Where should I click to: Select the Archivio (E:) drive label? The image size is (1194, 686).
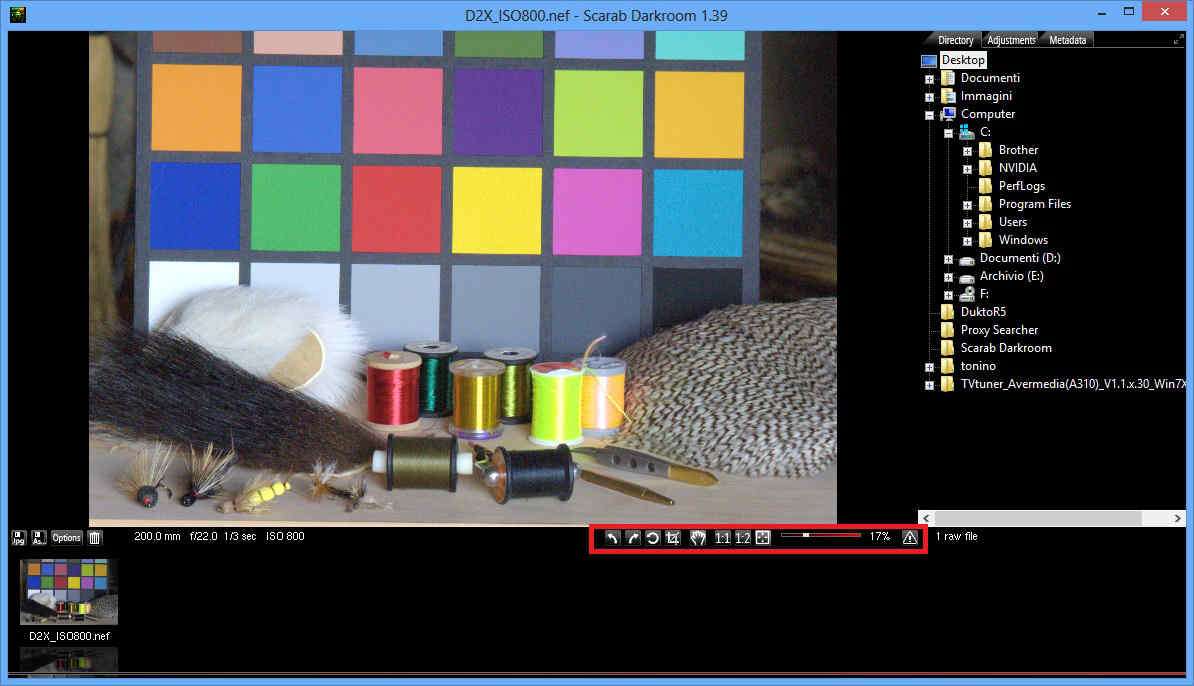coord(1011,276)
